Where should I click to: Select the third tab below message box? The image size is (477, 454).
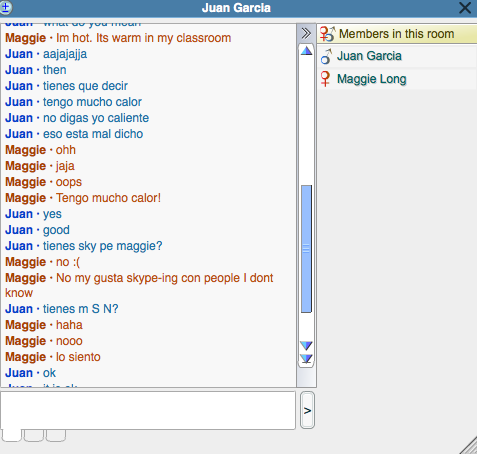tap(56, 436)
